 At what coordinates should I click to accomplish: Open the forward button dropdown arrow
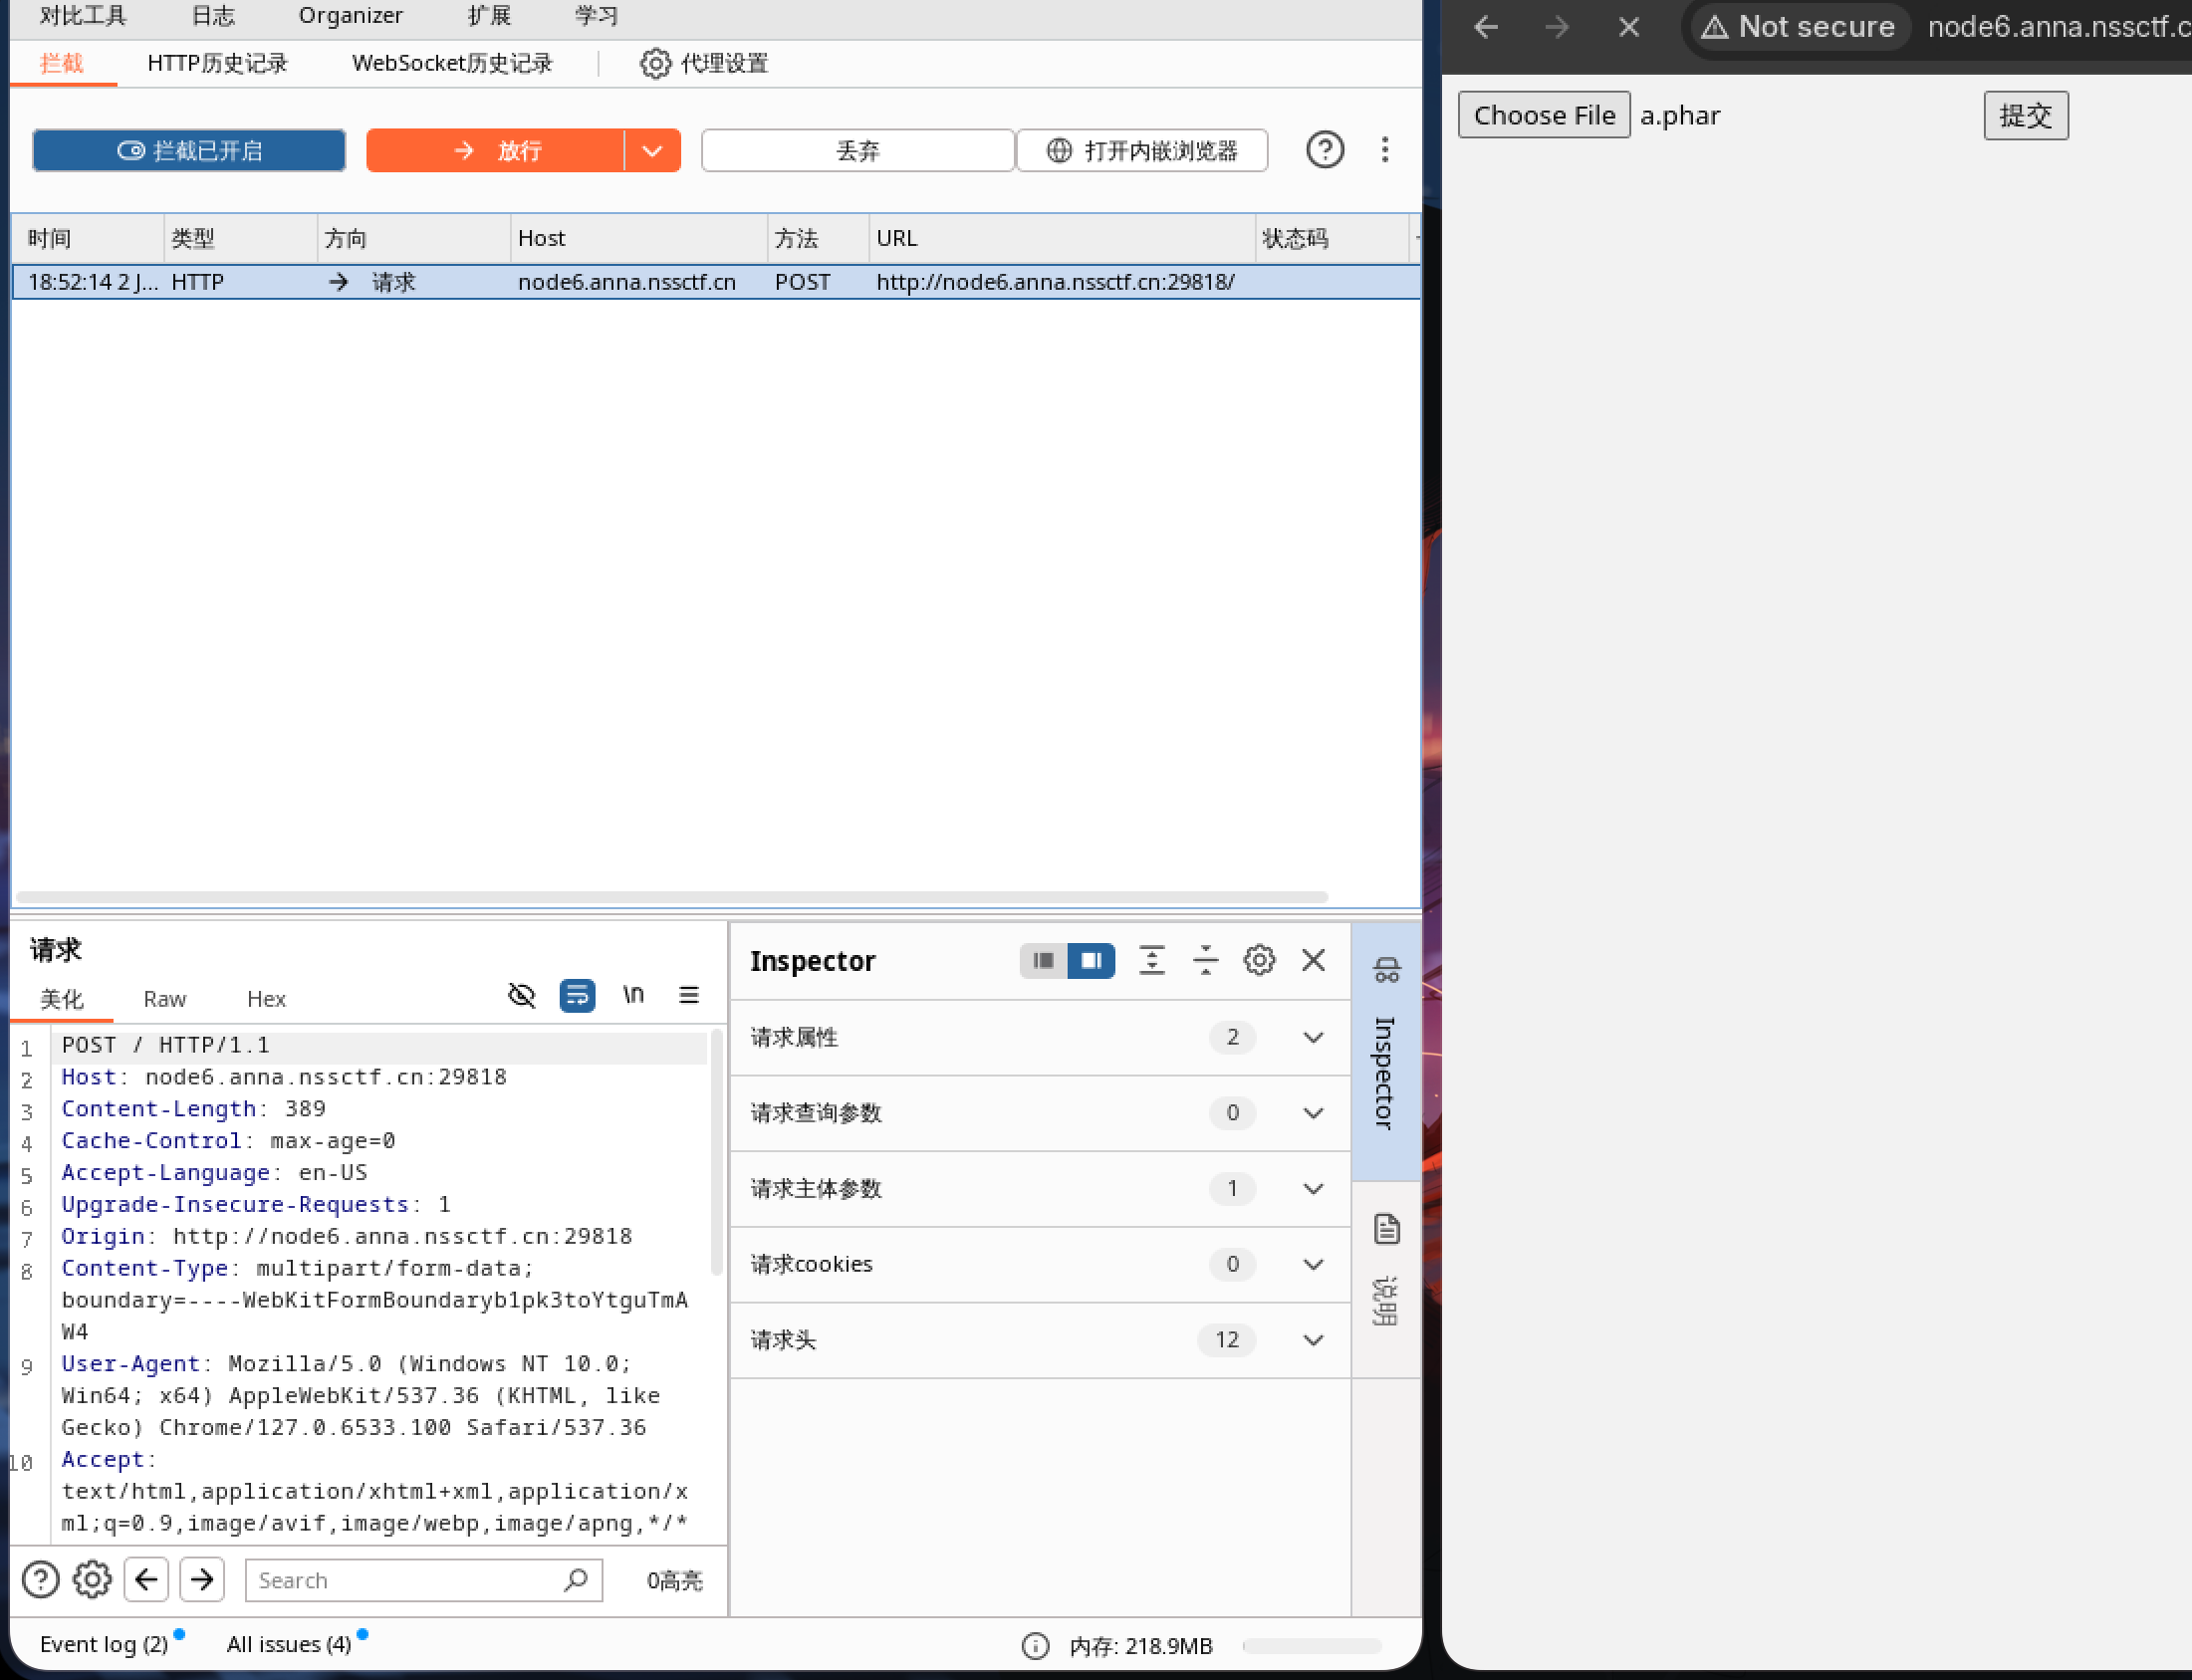[652, 151]
